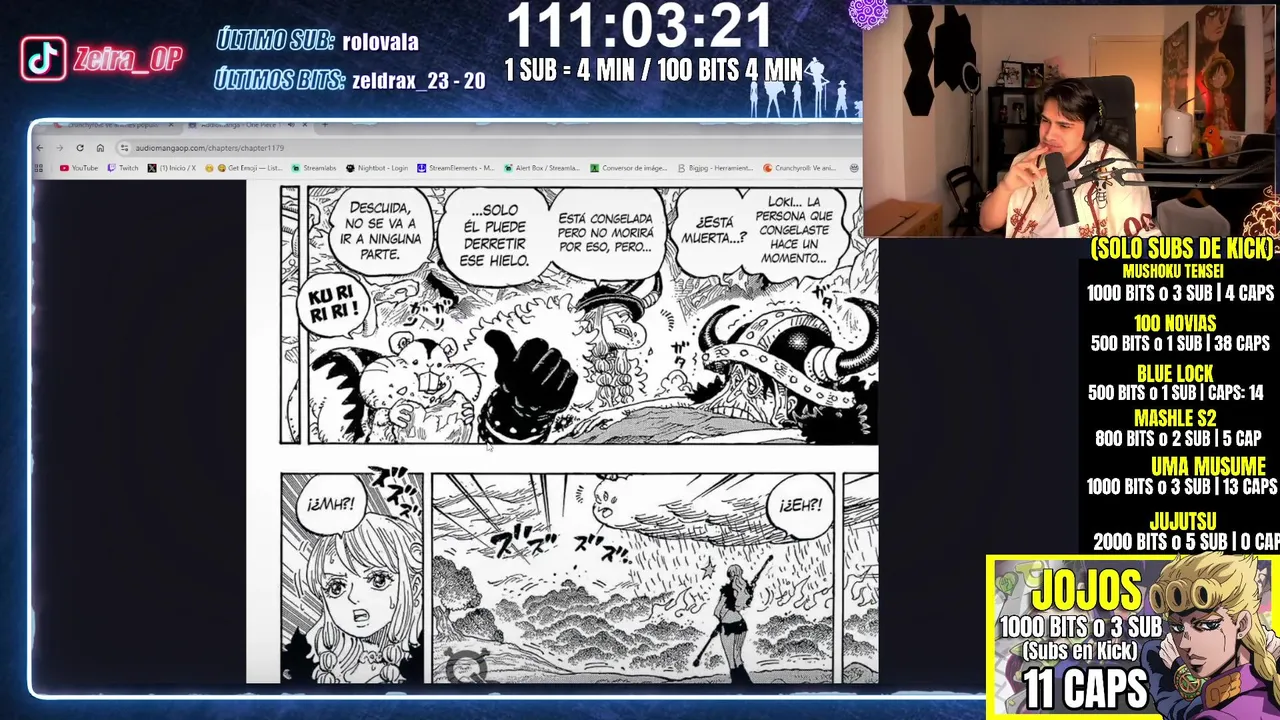1280x720 pixels.
Task: Click the streamer webcam feed
Action: (1070, 120)
